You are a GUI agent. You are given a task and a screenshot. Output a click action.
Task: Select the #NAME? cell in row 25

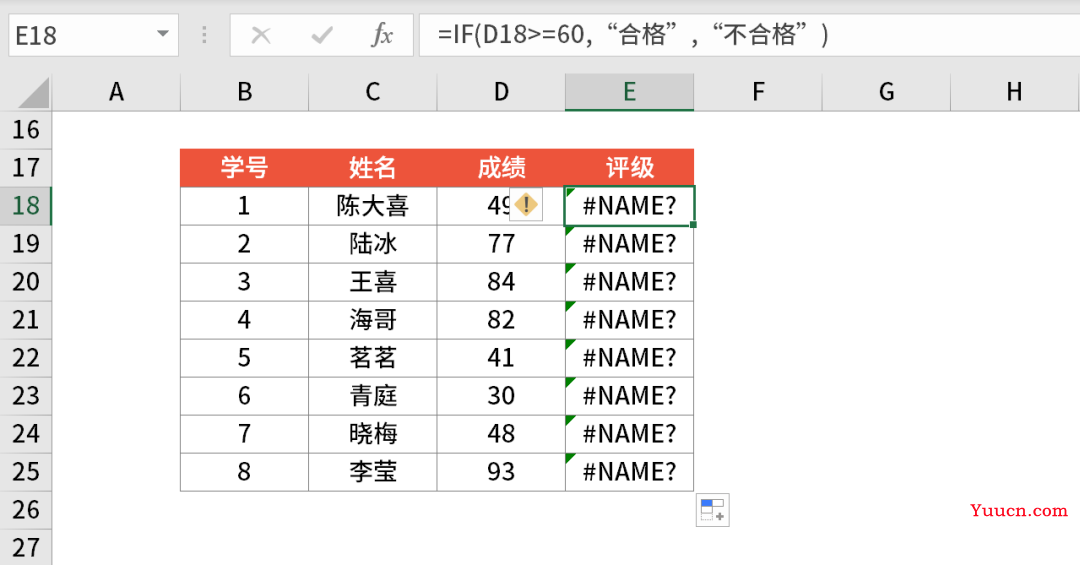(630, 471)
